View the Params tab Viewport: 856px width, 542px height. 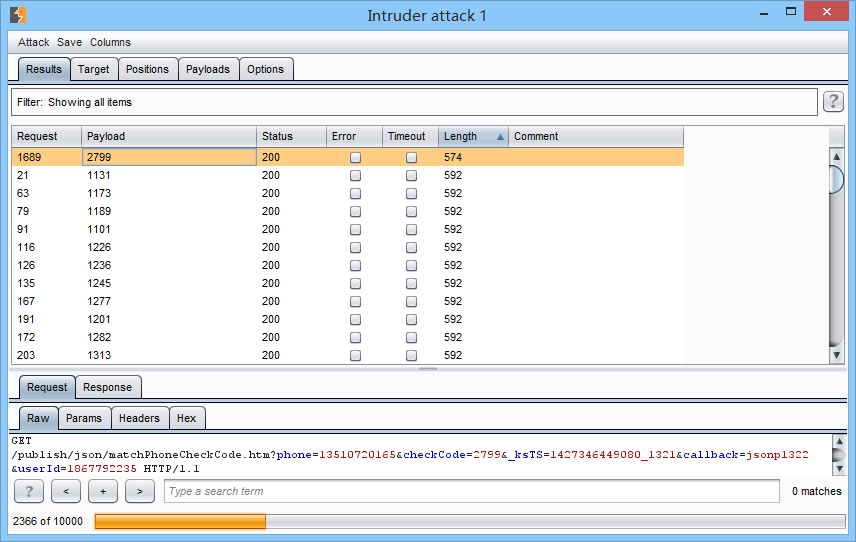(x=84, y=418)
